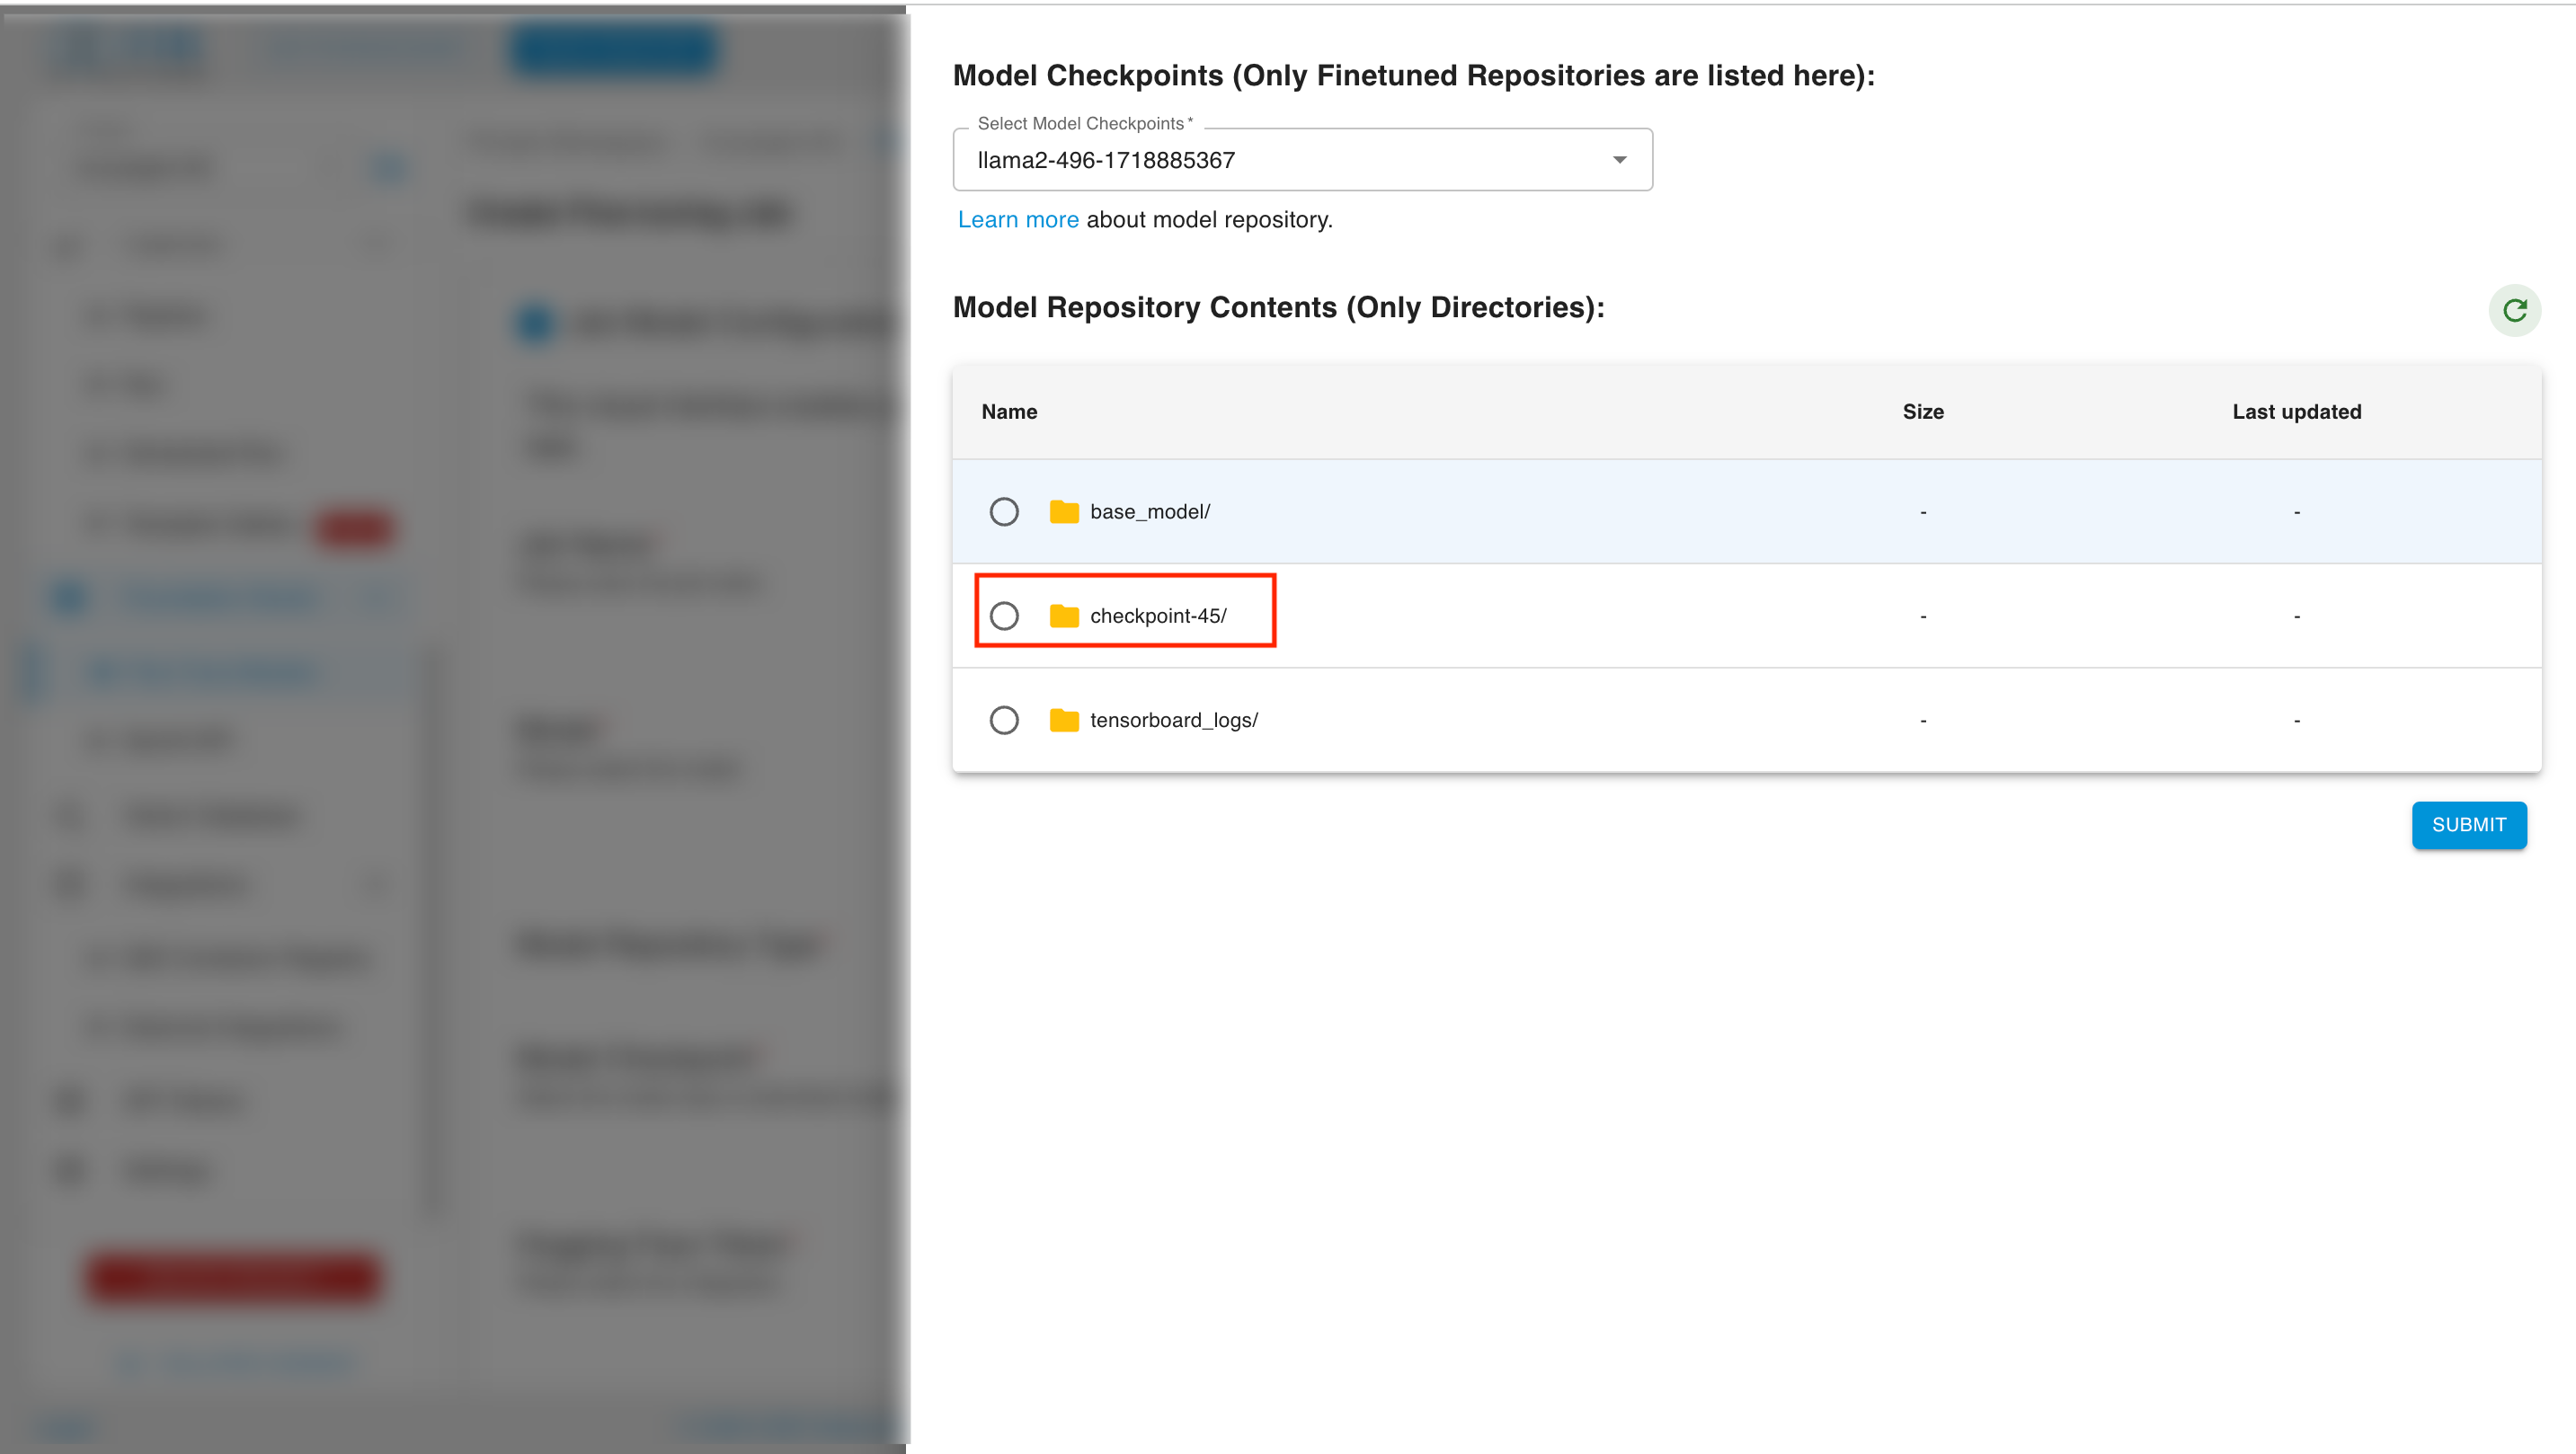Select the checkpoint-45/ radio button

[x=1004, y=616]
